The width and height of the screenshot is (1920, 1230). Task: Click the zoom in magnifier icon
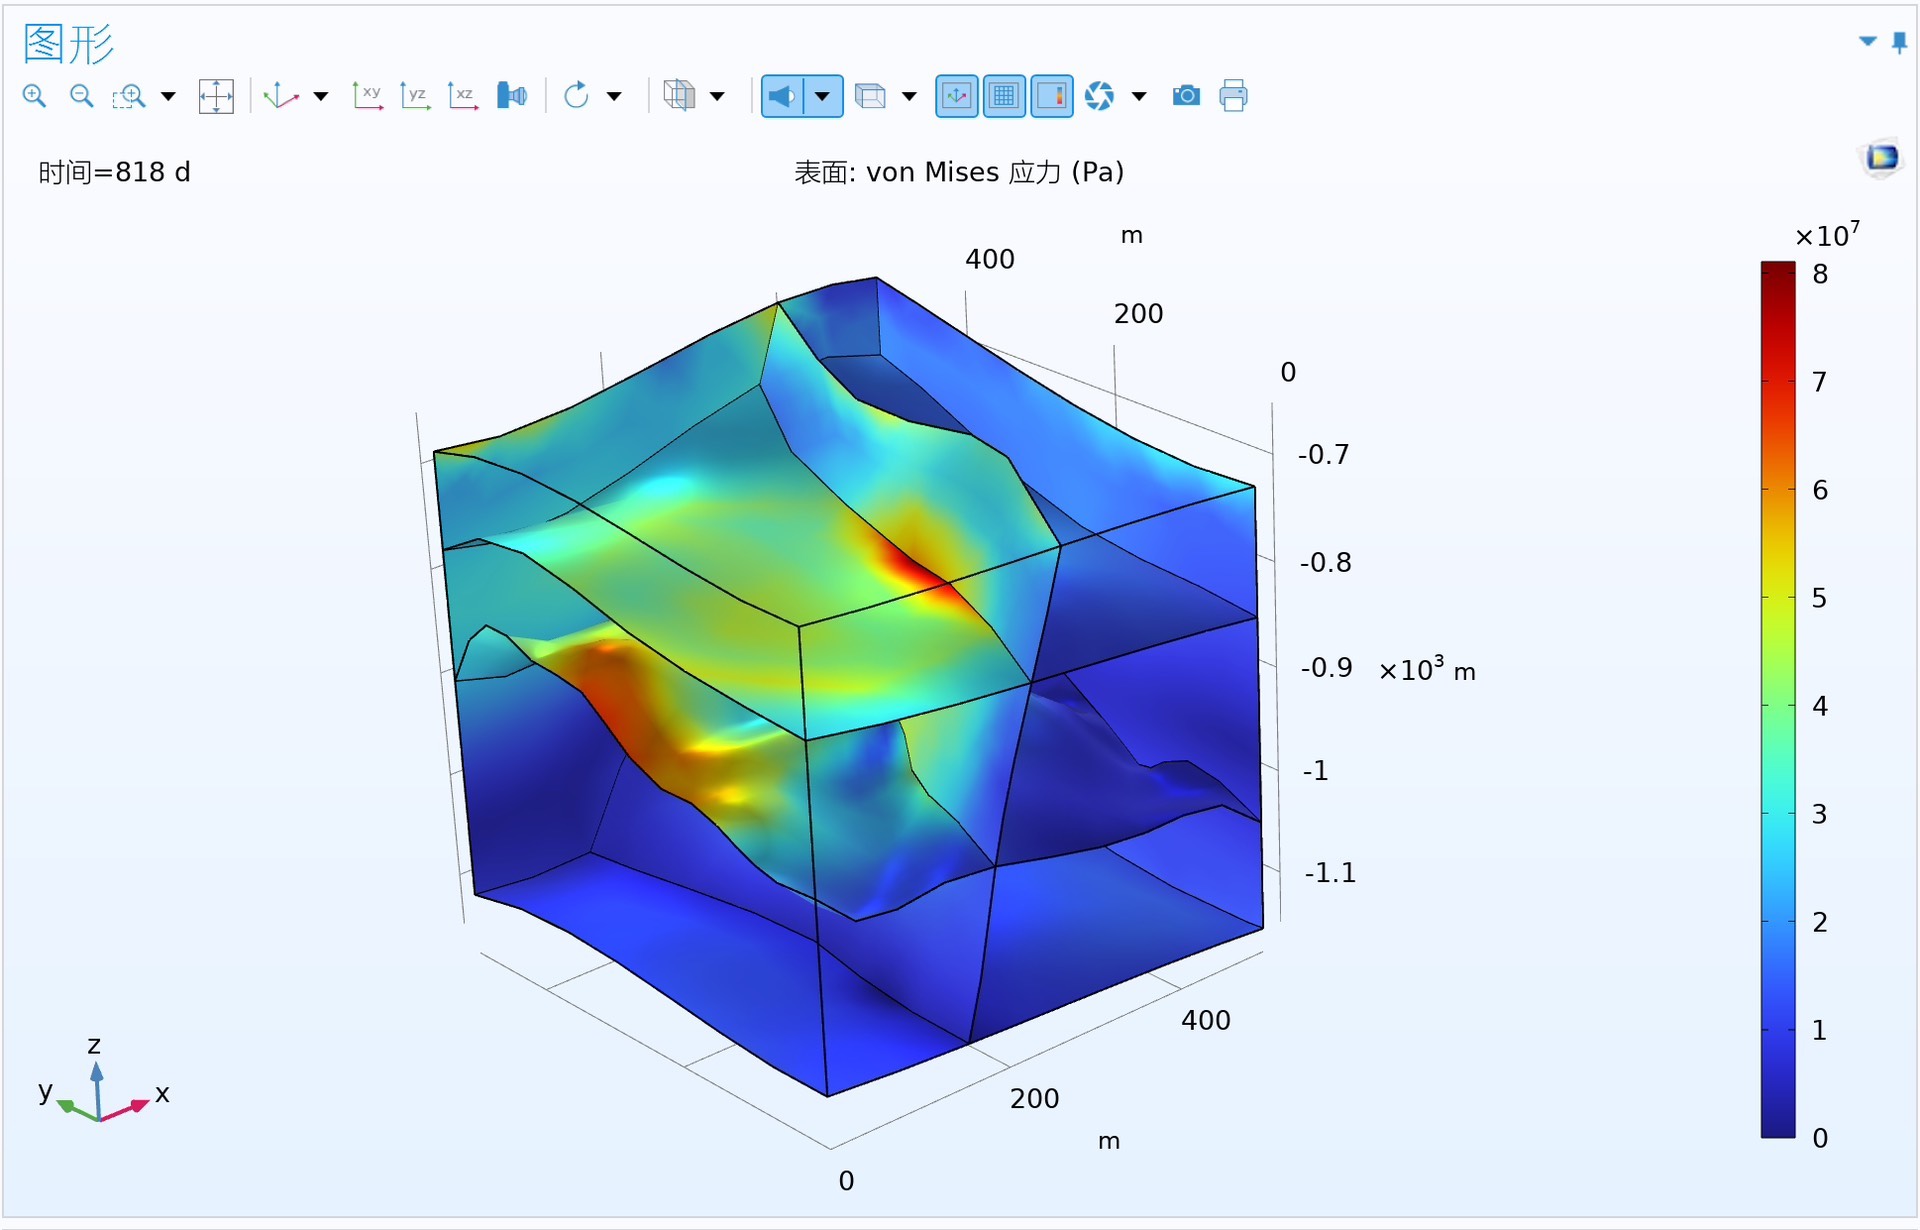(34, 96)
